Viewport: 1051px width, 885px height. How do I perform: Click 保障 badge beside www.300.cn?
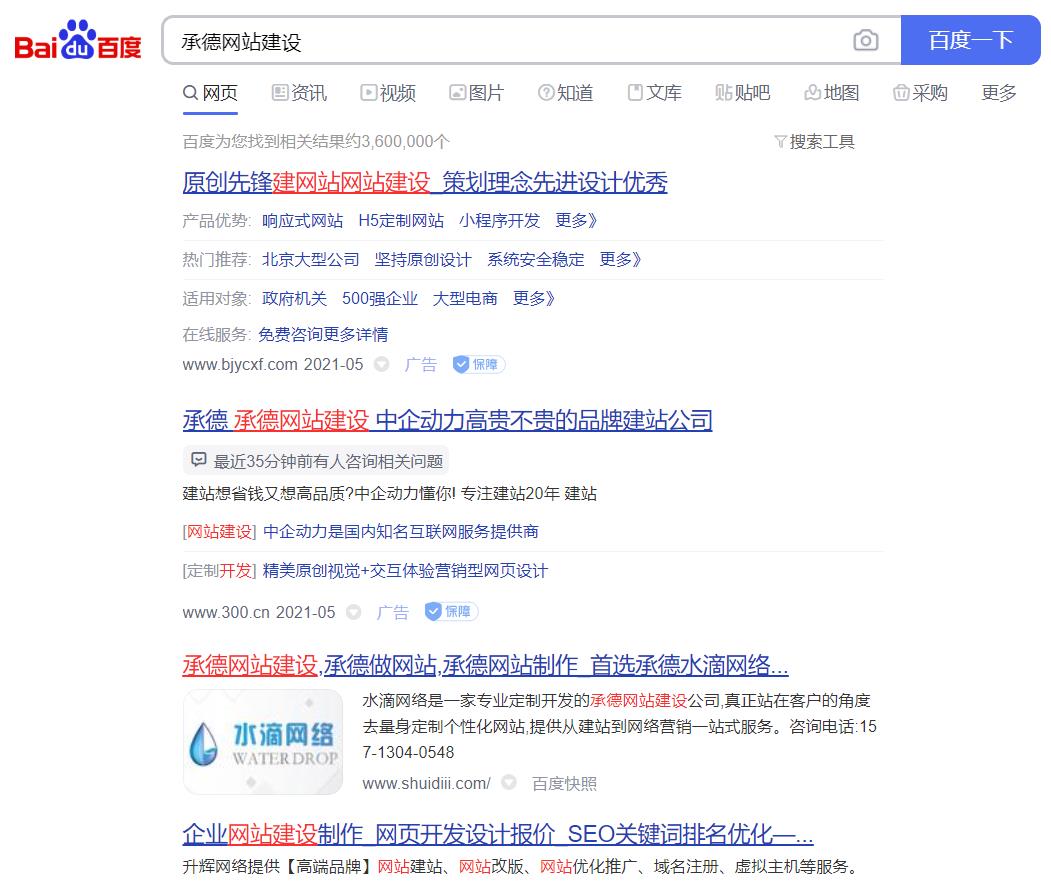click(450, 611)
